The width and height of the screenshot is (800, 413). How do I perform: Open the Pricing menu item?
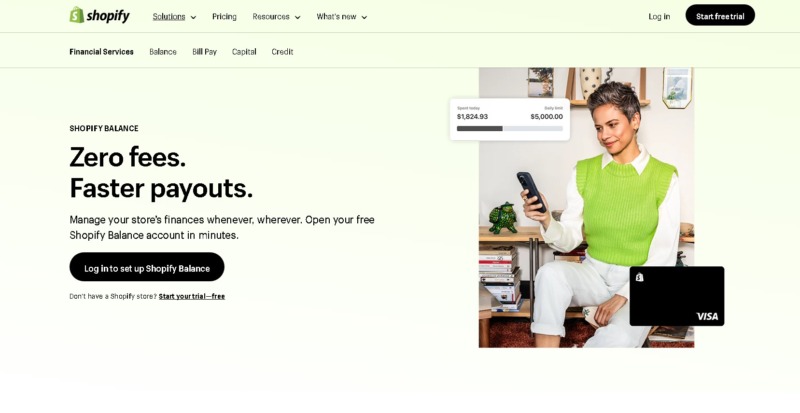click(x=224, y=16)
